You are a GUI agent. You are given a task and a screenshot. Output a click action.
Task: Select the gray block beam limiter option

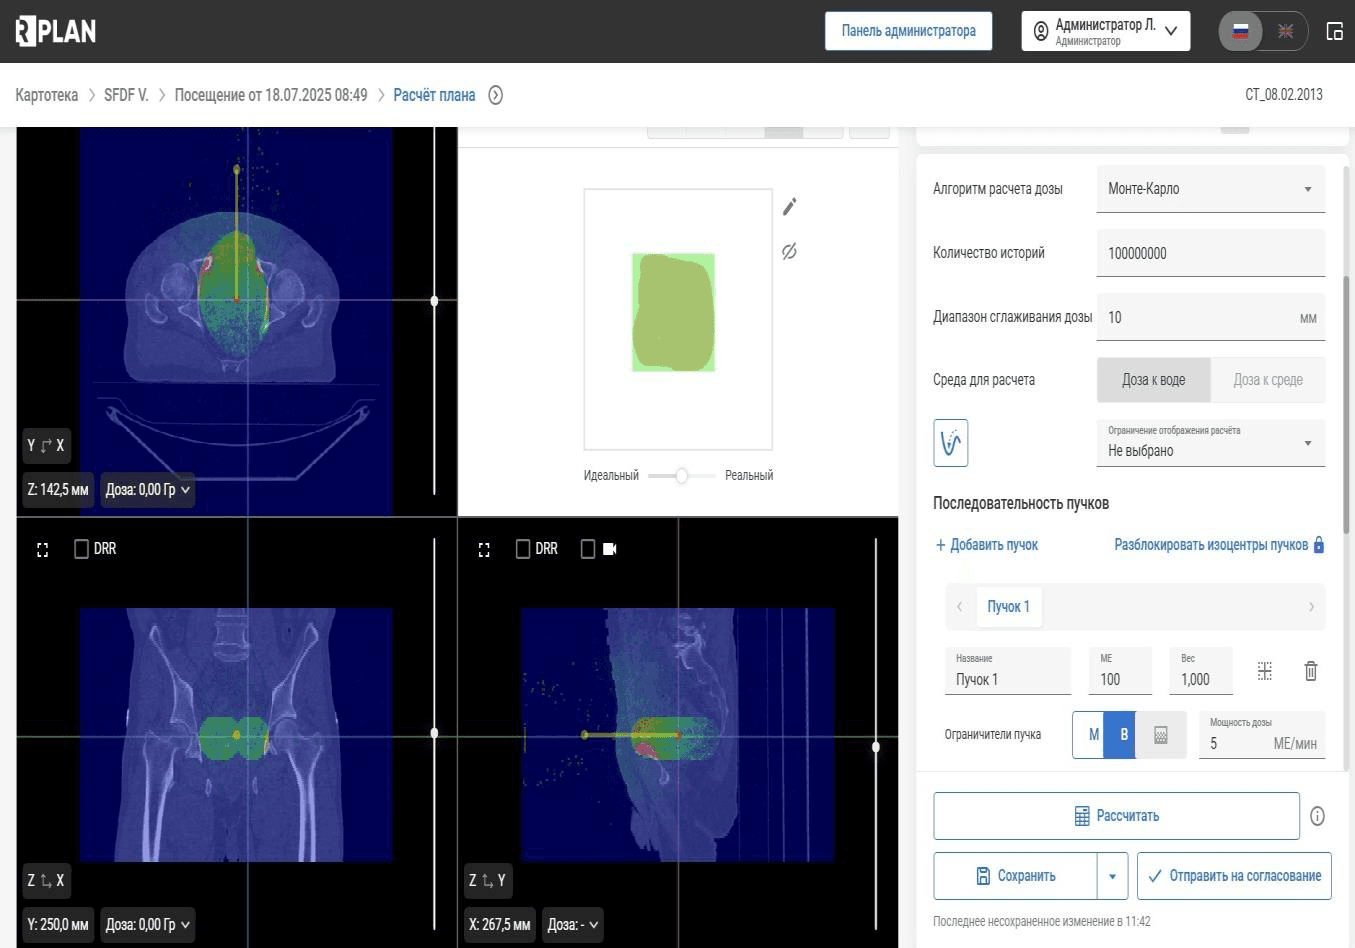[1161, 735]
